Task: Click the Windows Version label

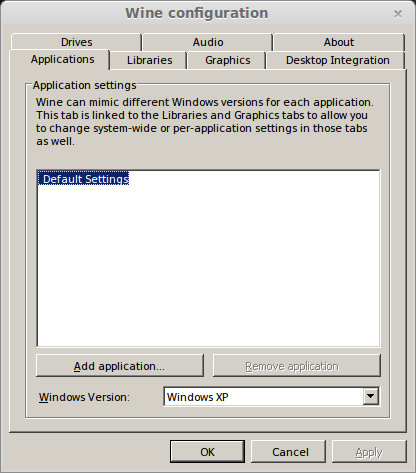Action: (x=84, y=397)
